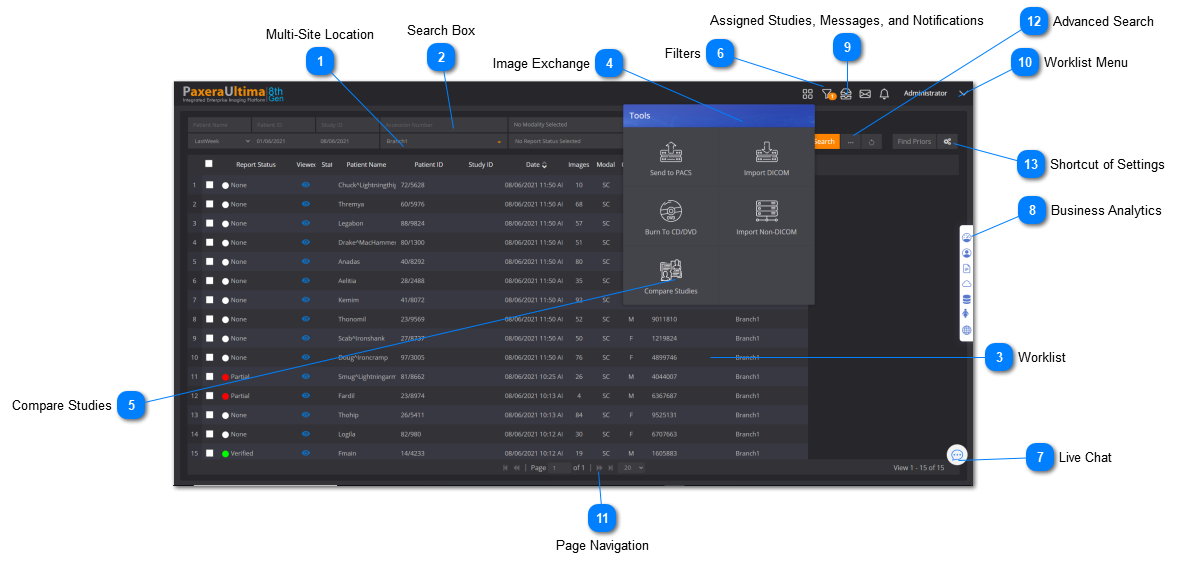The width and height of the screenshot is (1185, 569).
Task: Click the user profile sidebar icon
Action: (967, 253)
